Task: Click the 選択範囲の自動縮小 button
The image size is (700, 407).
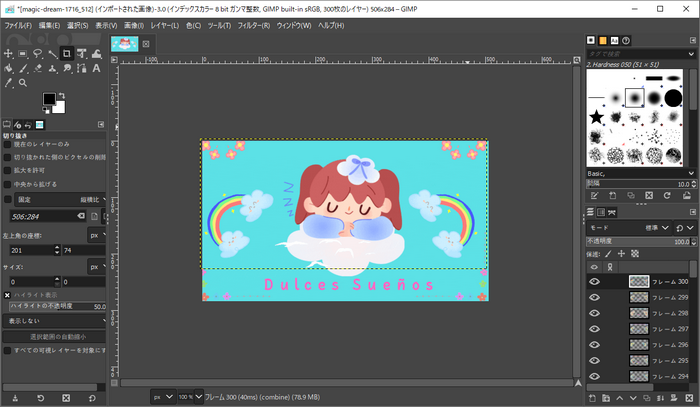Action: pos(56,337)
